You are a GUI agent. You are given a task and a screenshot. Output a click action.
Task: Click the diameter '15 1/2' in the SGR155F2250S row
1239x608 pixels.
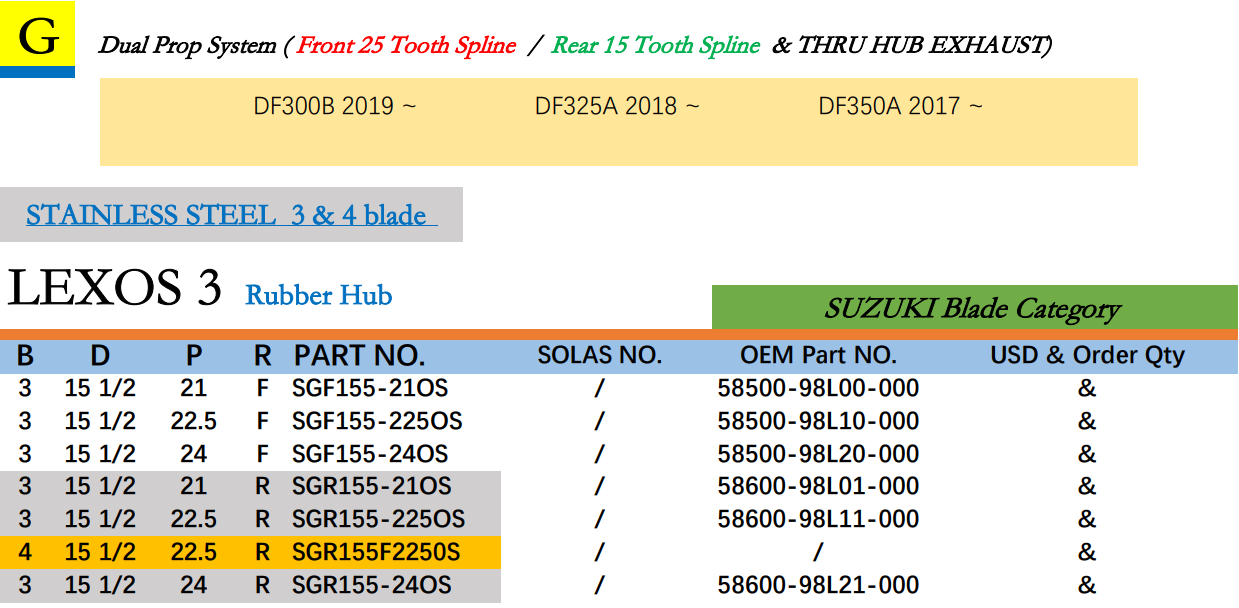pos(100,553)
